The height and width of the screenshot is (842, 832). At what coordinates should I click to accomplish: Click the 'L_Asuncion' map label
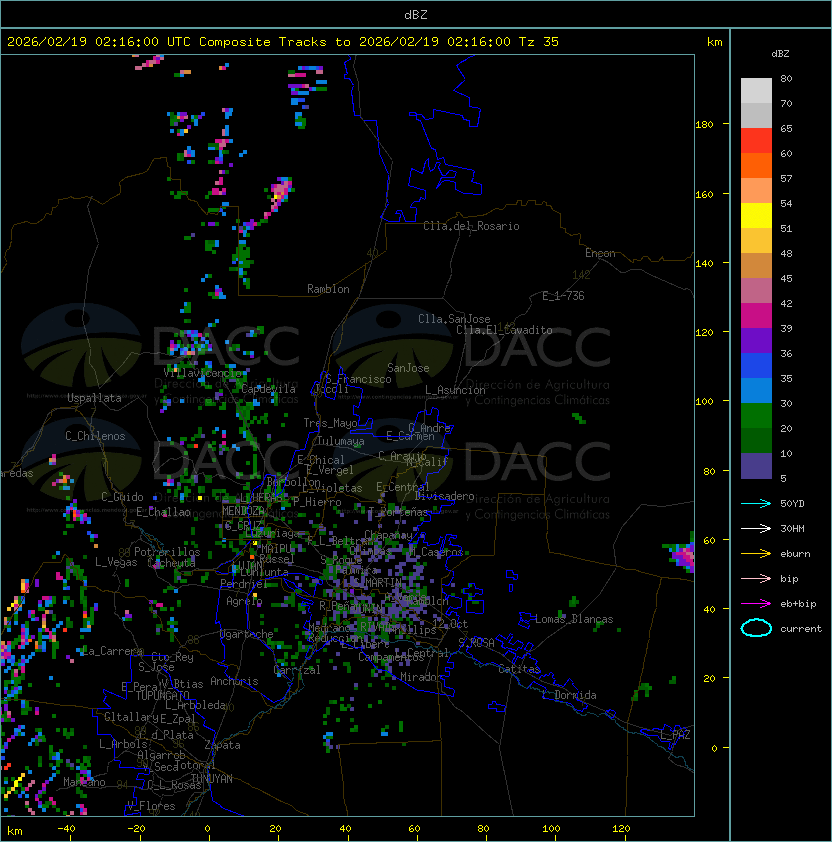point(455,390)
